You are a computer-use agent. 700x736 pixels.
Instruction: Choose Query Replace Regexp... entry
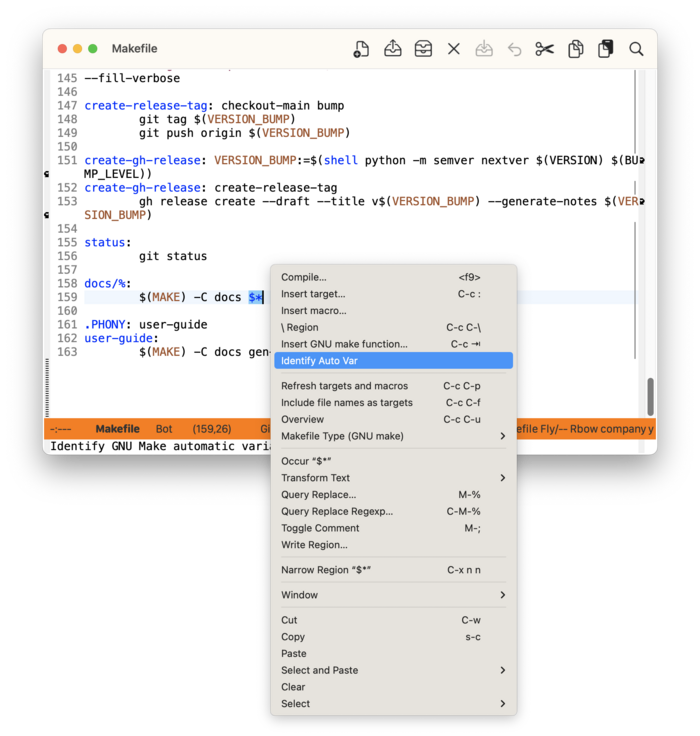click(x=393, y=511)
